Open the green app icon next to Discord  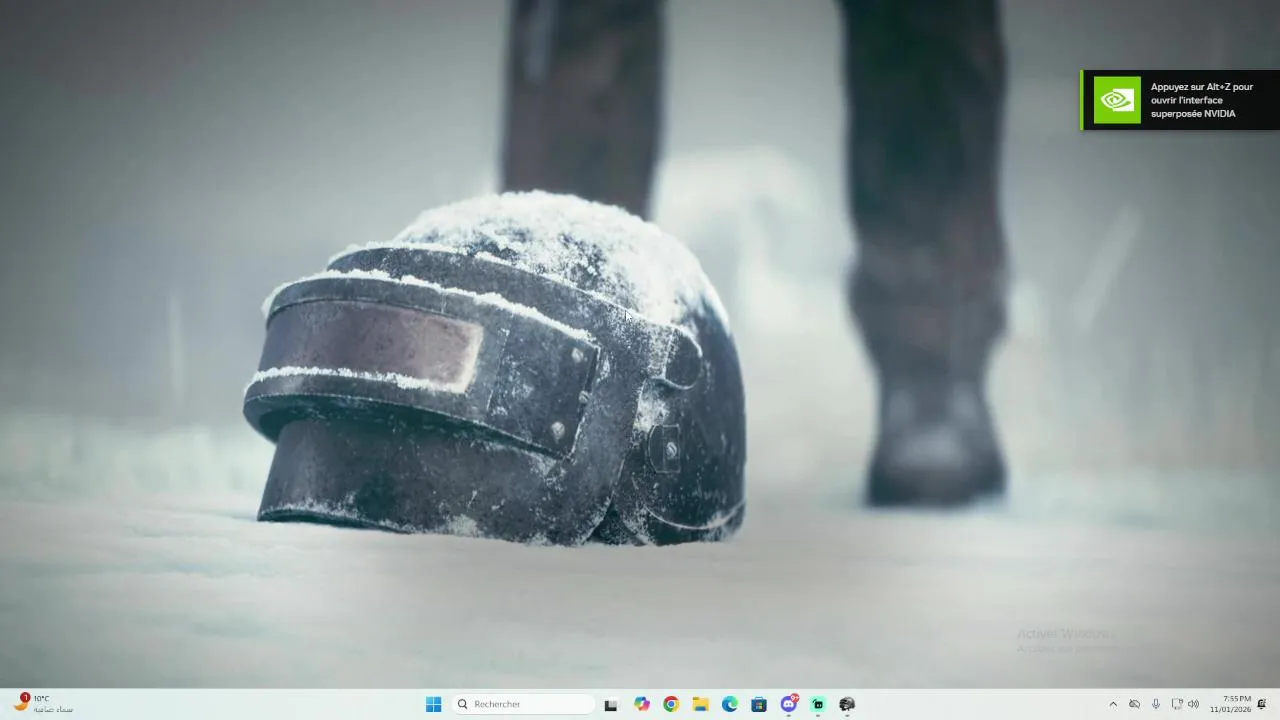click(x=818, y=704)
